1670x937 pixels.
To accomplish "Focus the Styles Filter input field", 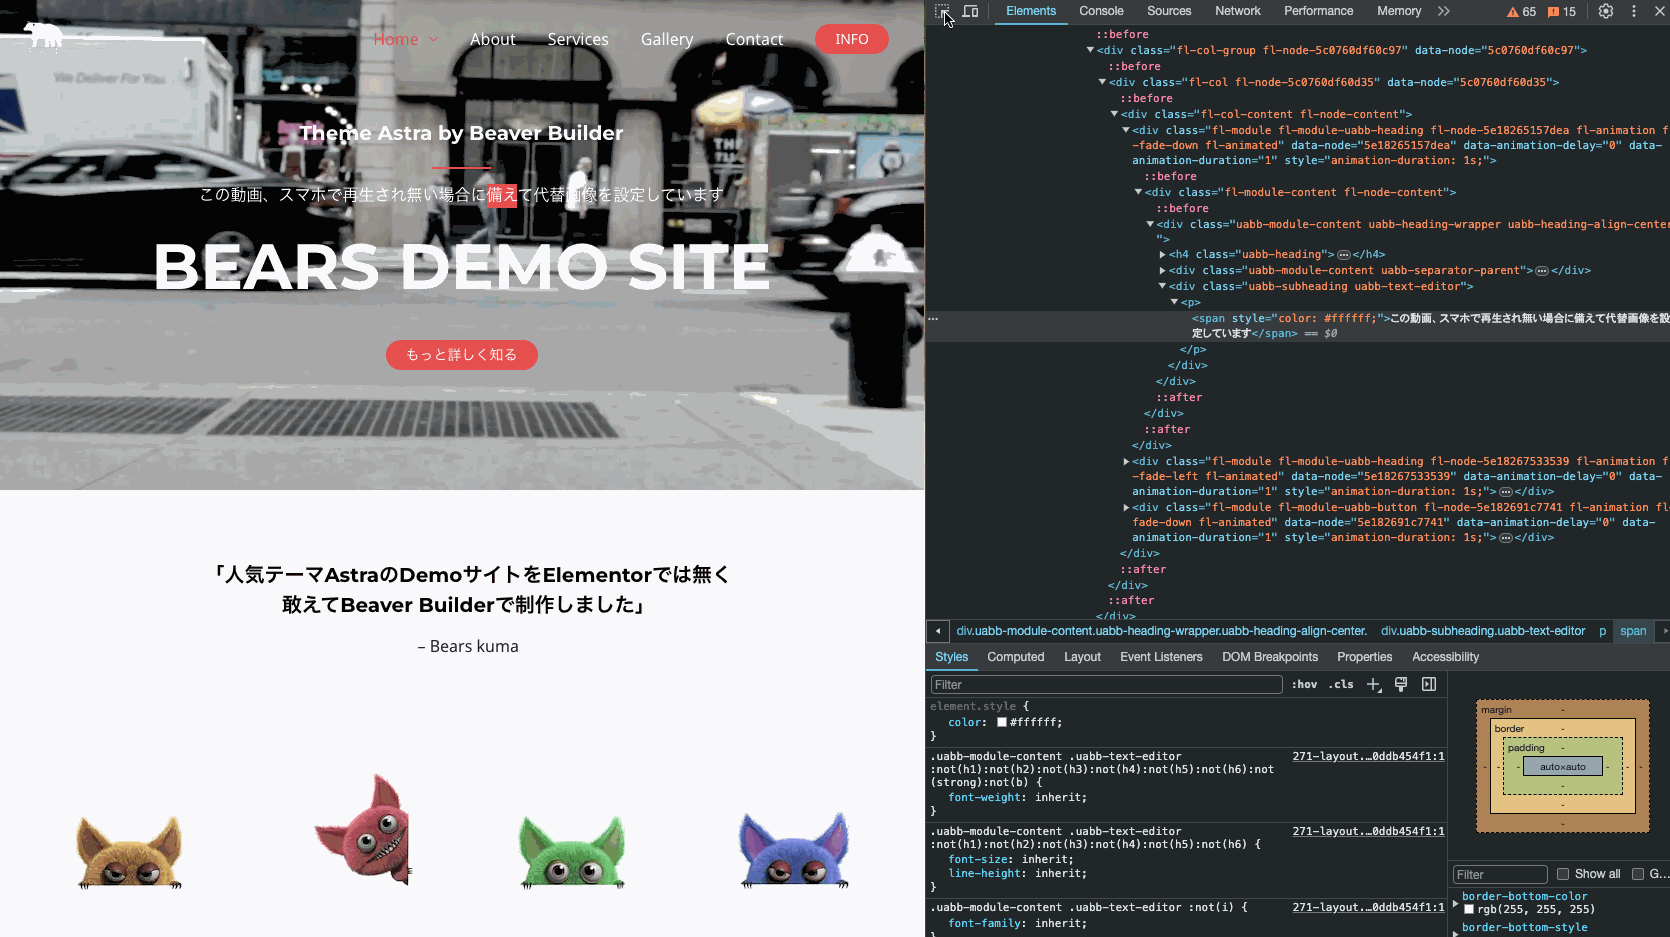I will 1106,685.
